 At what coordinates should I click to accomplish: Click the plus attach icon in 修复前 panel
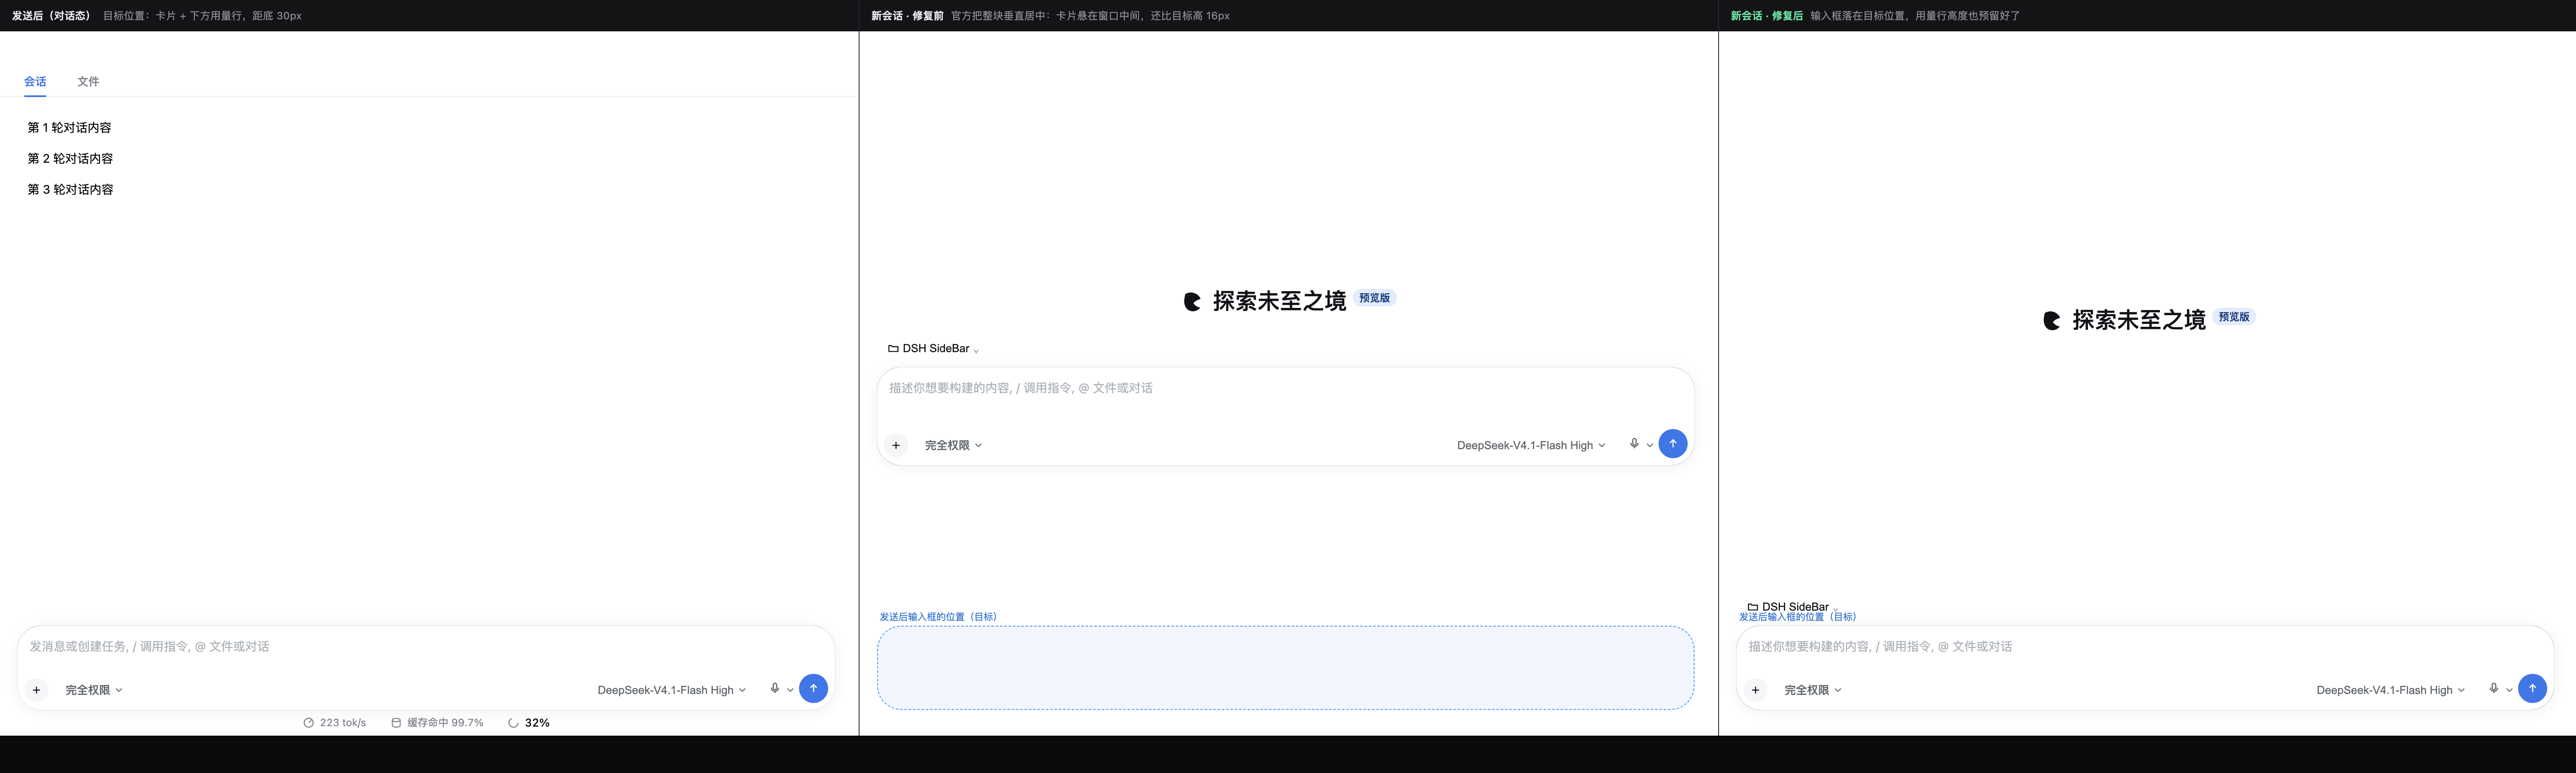pyautogui.click(x=896, y=445)
